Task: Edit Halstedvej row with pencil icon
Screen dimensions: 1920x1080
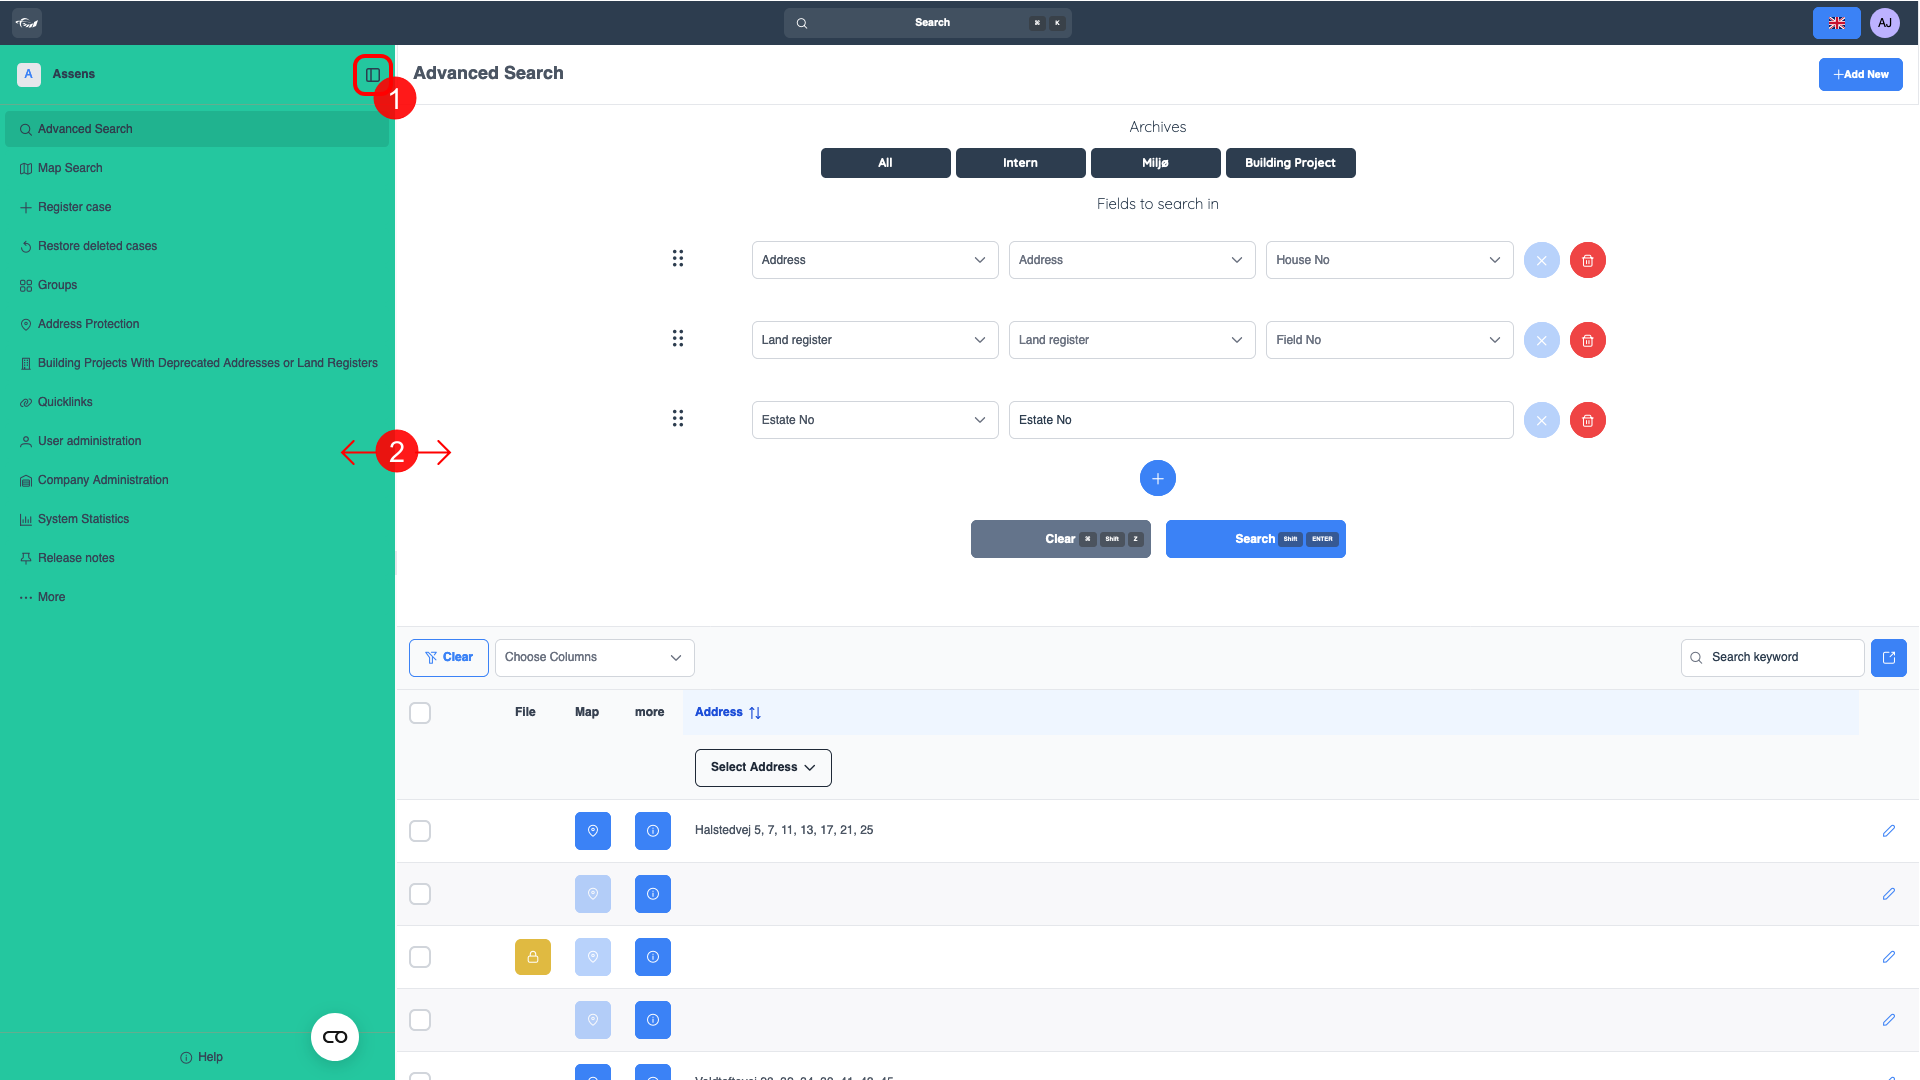Action: click(1888, 831)
